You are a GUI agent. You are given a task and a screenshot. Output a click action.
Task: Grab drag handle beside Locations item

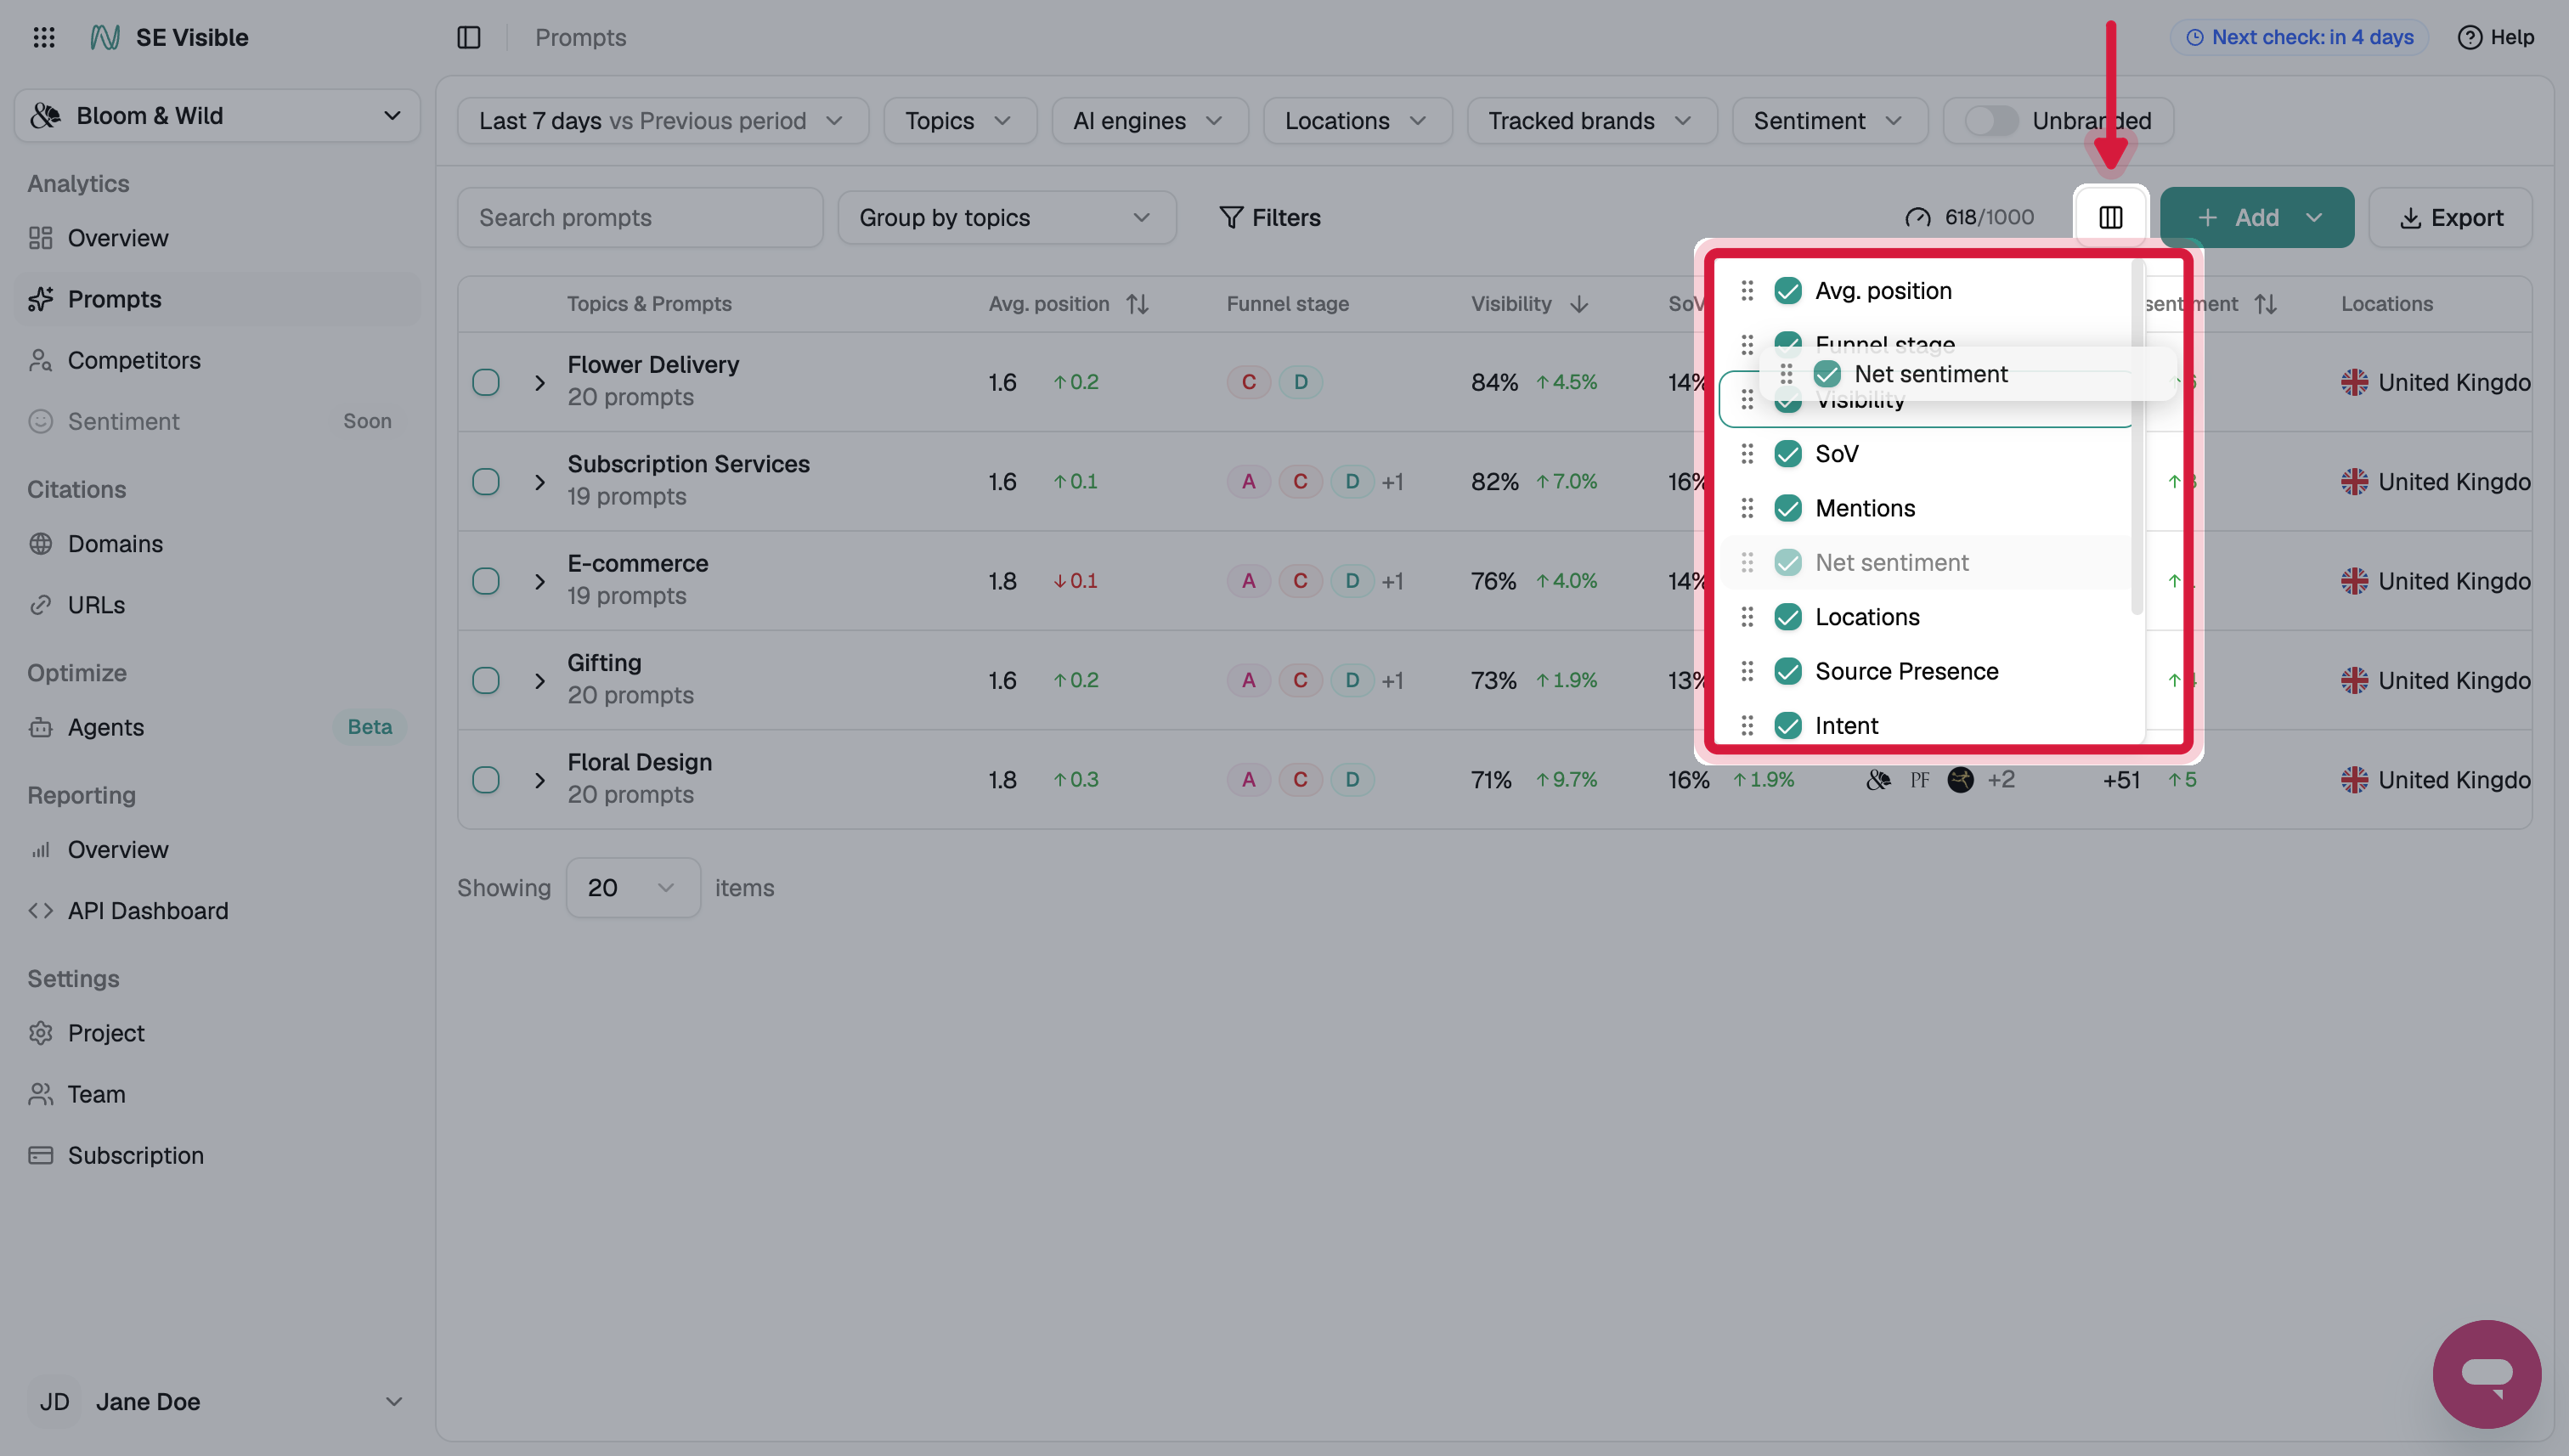(x=1747, y=617)
